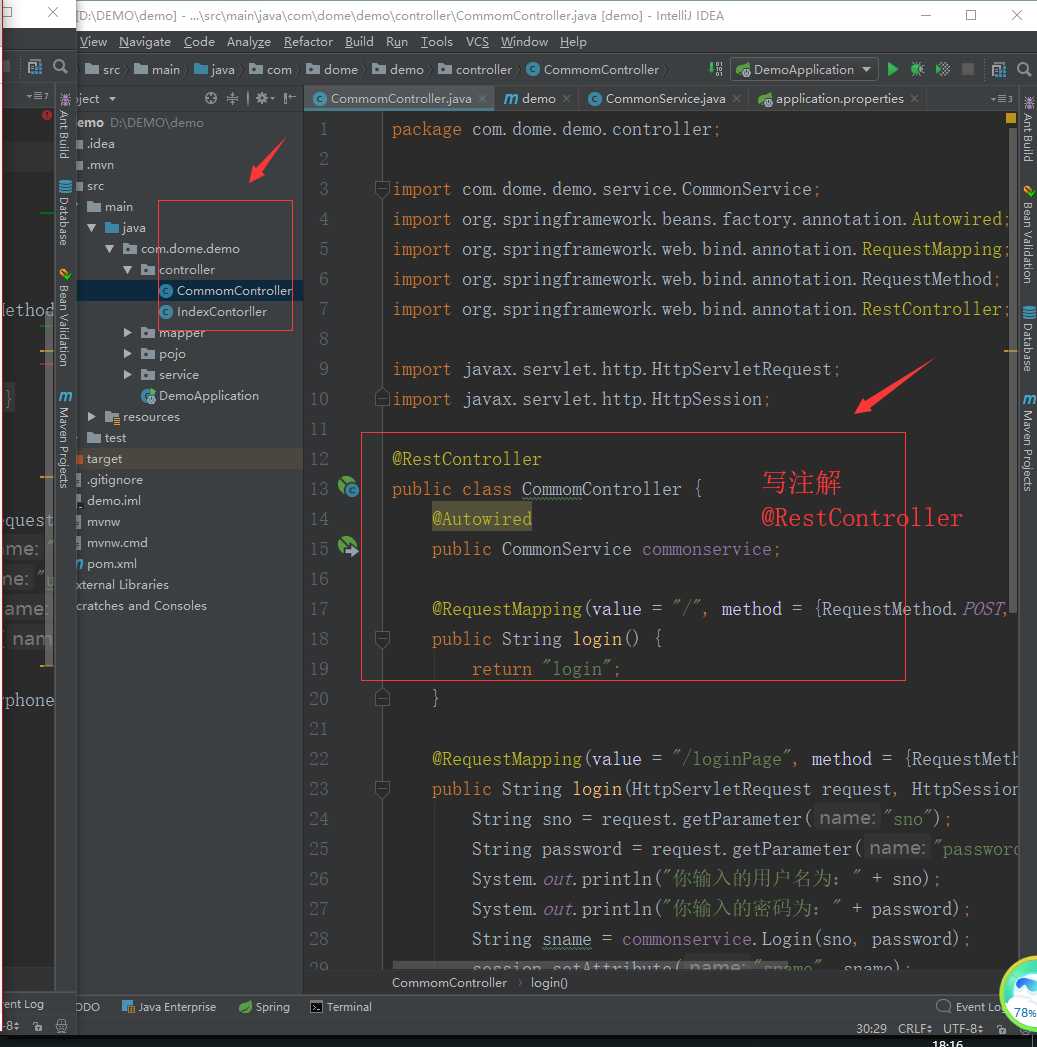Click the src folder in the navigation bar
This screenshot has height=1047, width=1037.
pyautogui.click(x=103, y=69)
